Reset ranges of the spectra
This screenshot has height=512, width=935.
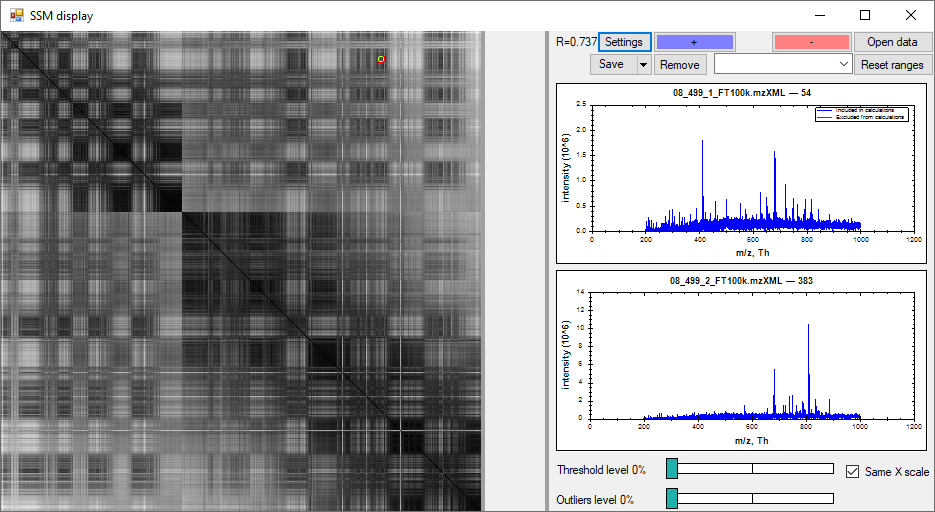[x=892, y=64]
